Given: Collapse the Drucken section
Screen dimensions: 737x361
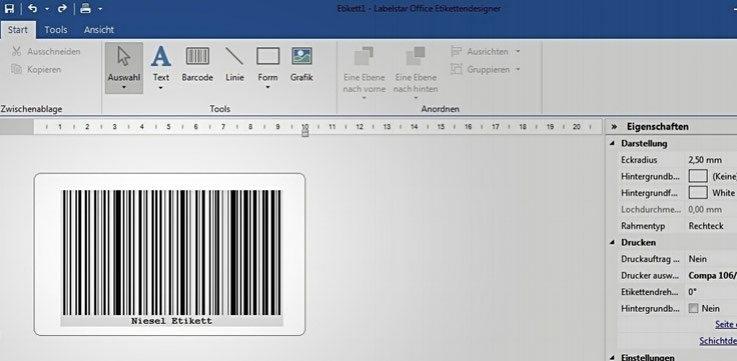Looking at the screenshot, I should pyautogui.click(x=612, y=243).
